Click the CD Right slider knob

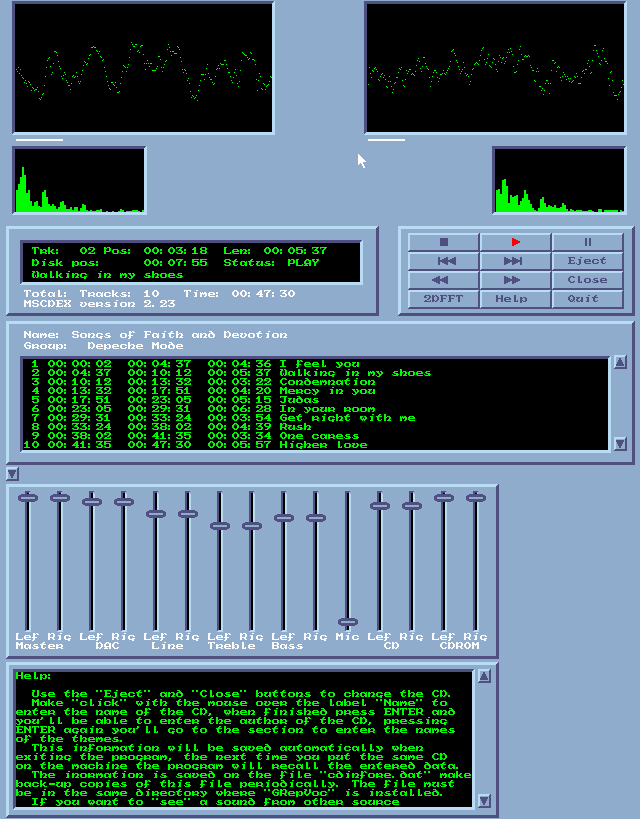pyautogui.click(x=412, y=506)
